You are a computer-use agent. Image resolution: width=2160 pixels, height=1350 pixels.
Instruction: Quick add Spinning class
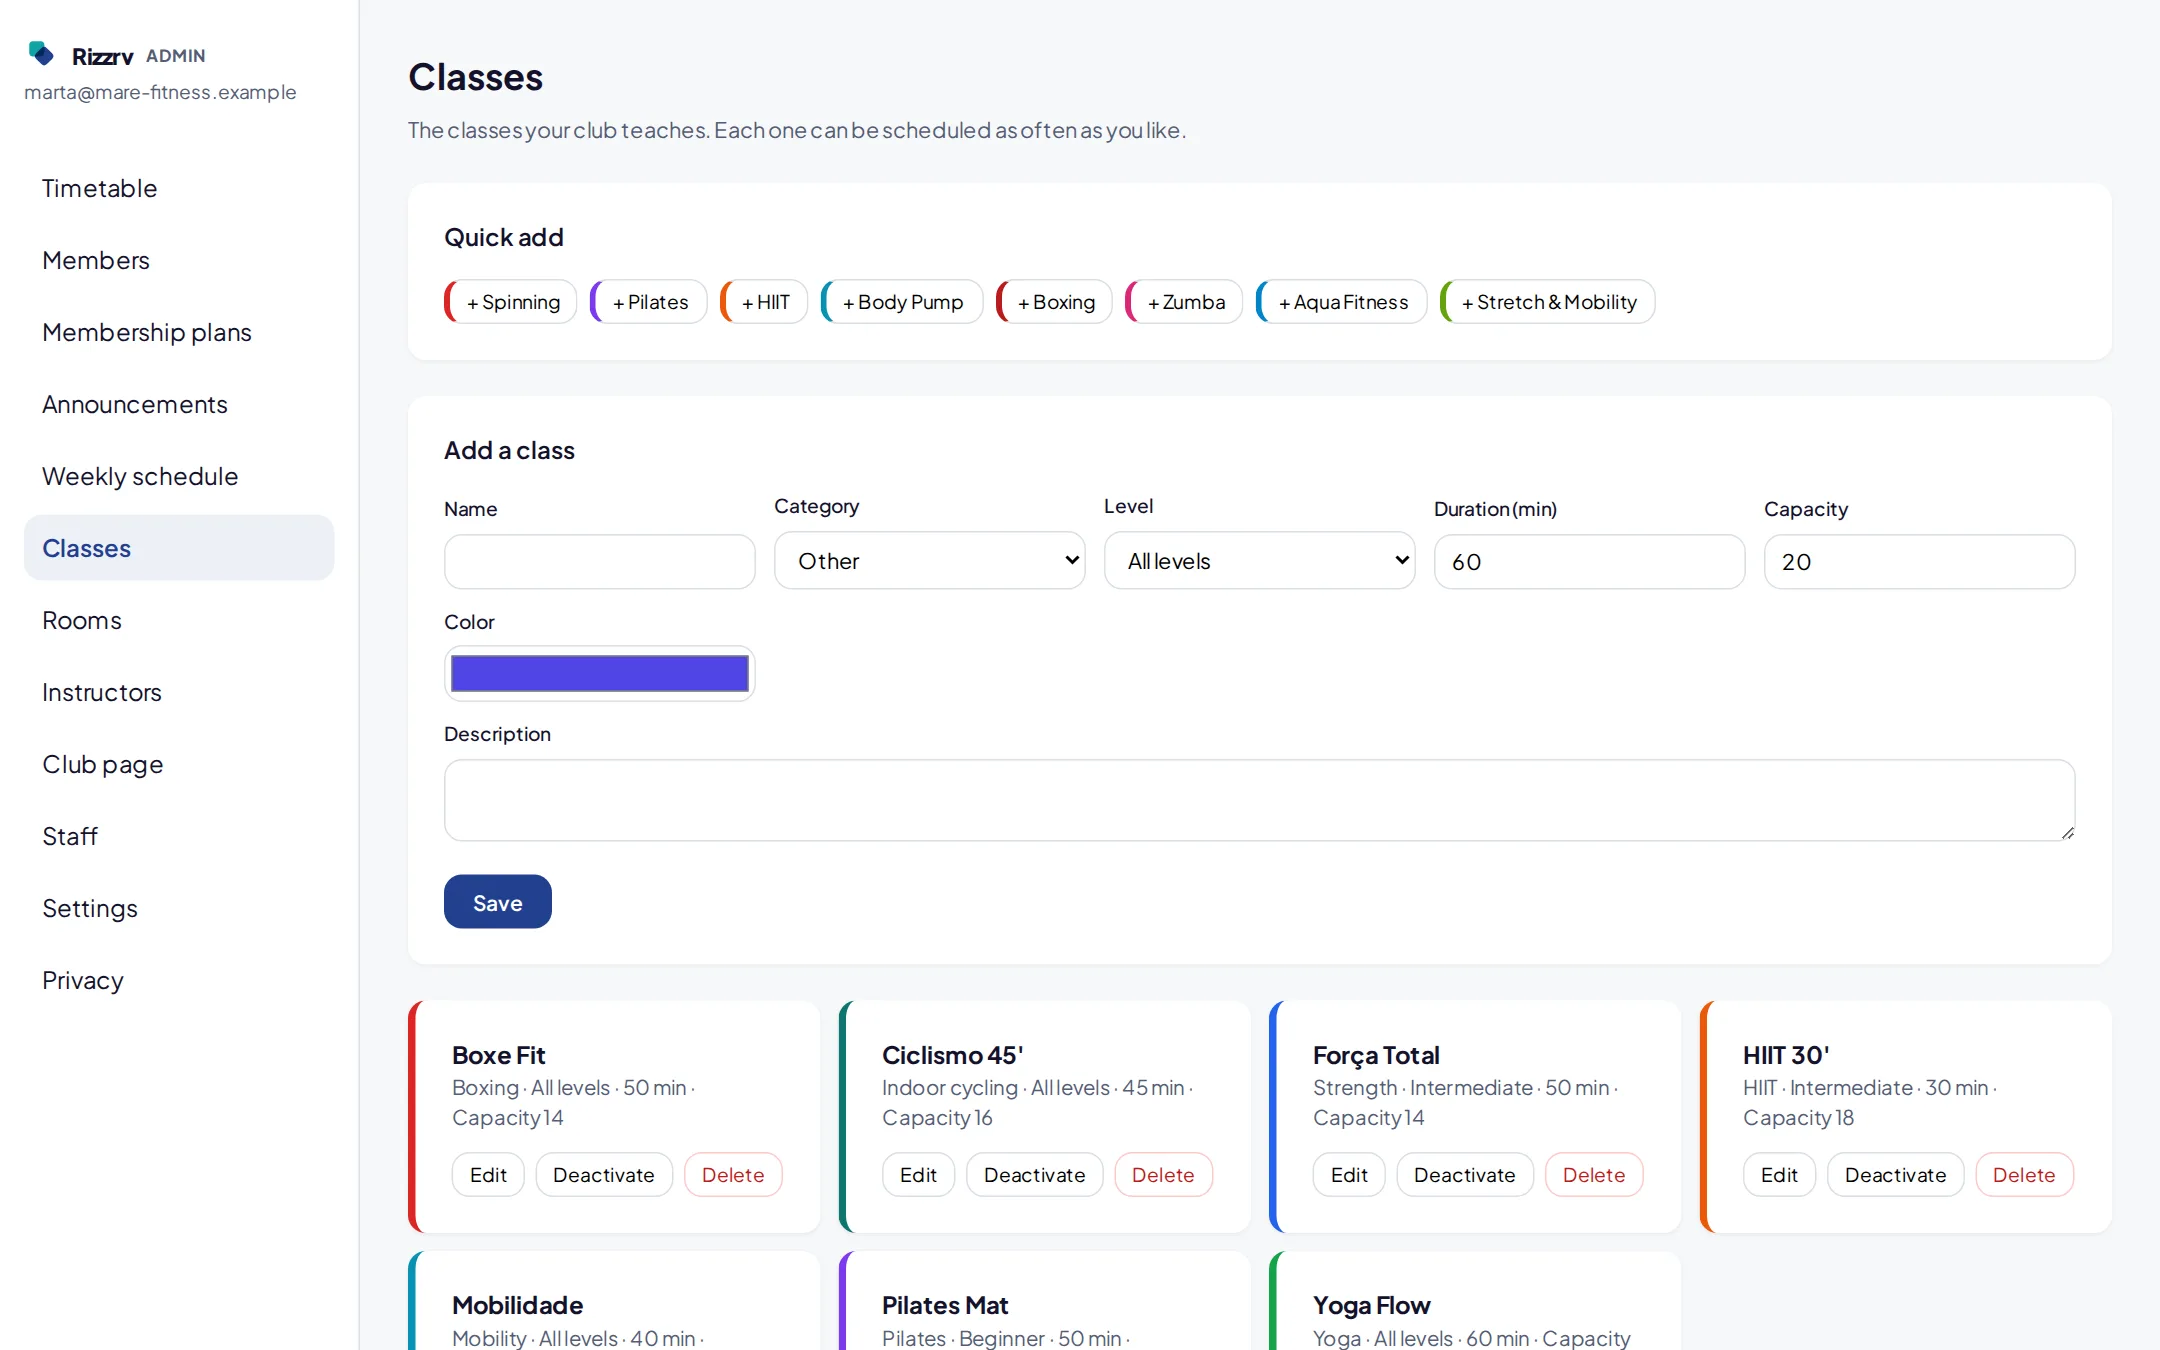point(511,302)
